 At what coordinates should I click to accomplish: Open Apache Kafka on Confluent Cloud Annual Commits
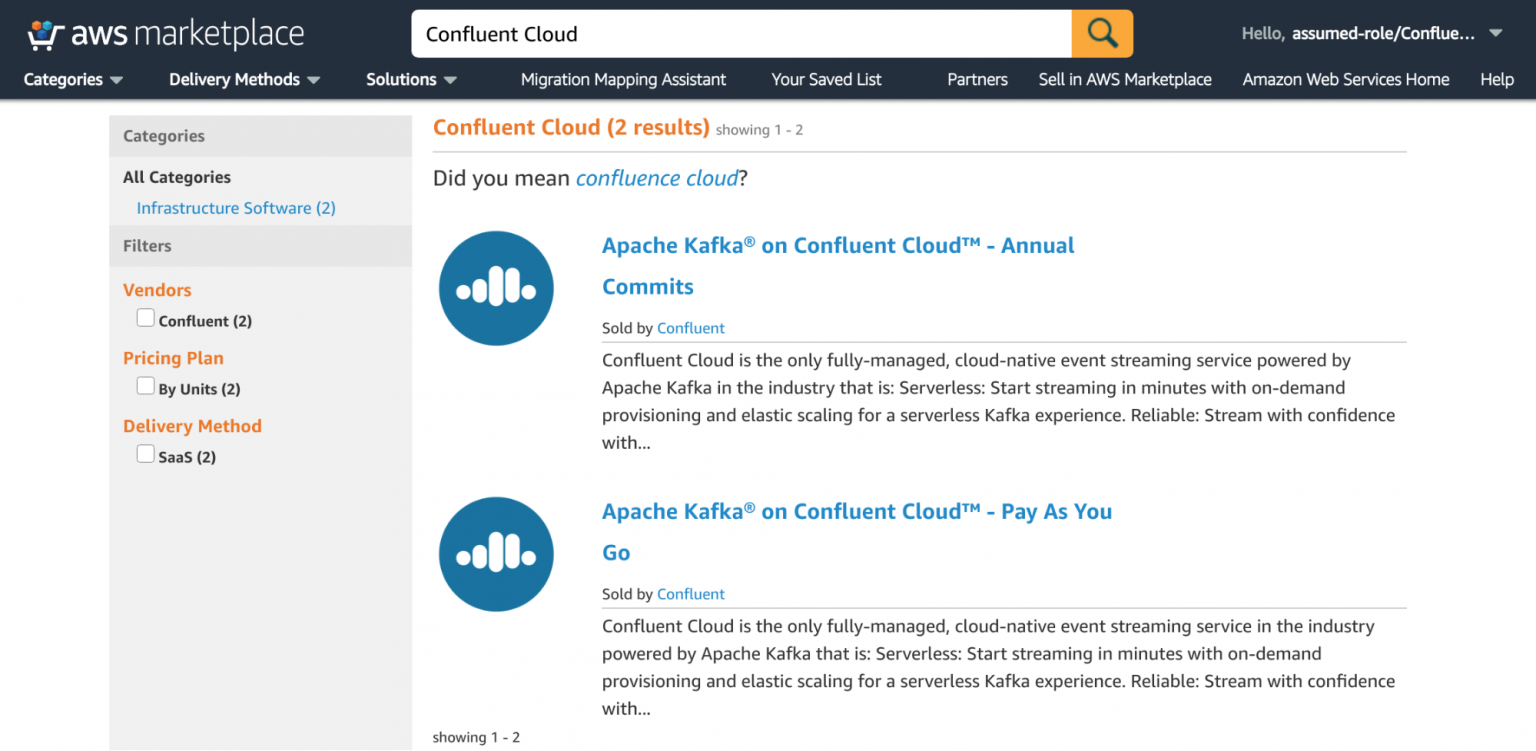(x=838, y=245)
